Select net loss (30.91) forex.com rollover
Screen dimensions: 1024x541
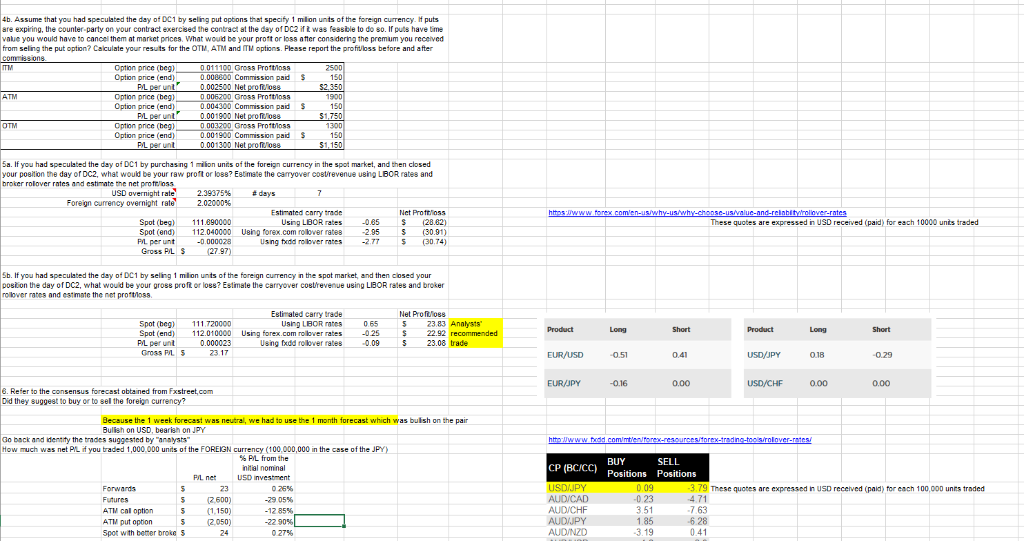pos(424,232)
